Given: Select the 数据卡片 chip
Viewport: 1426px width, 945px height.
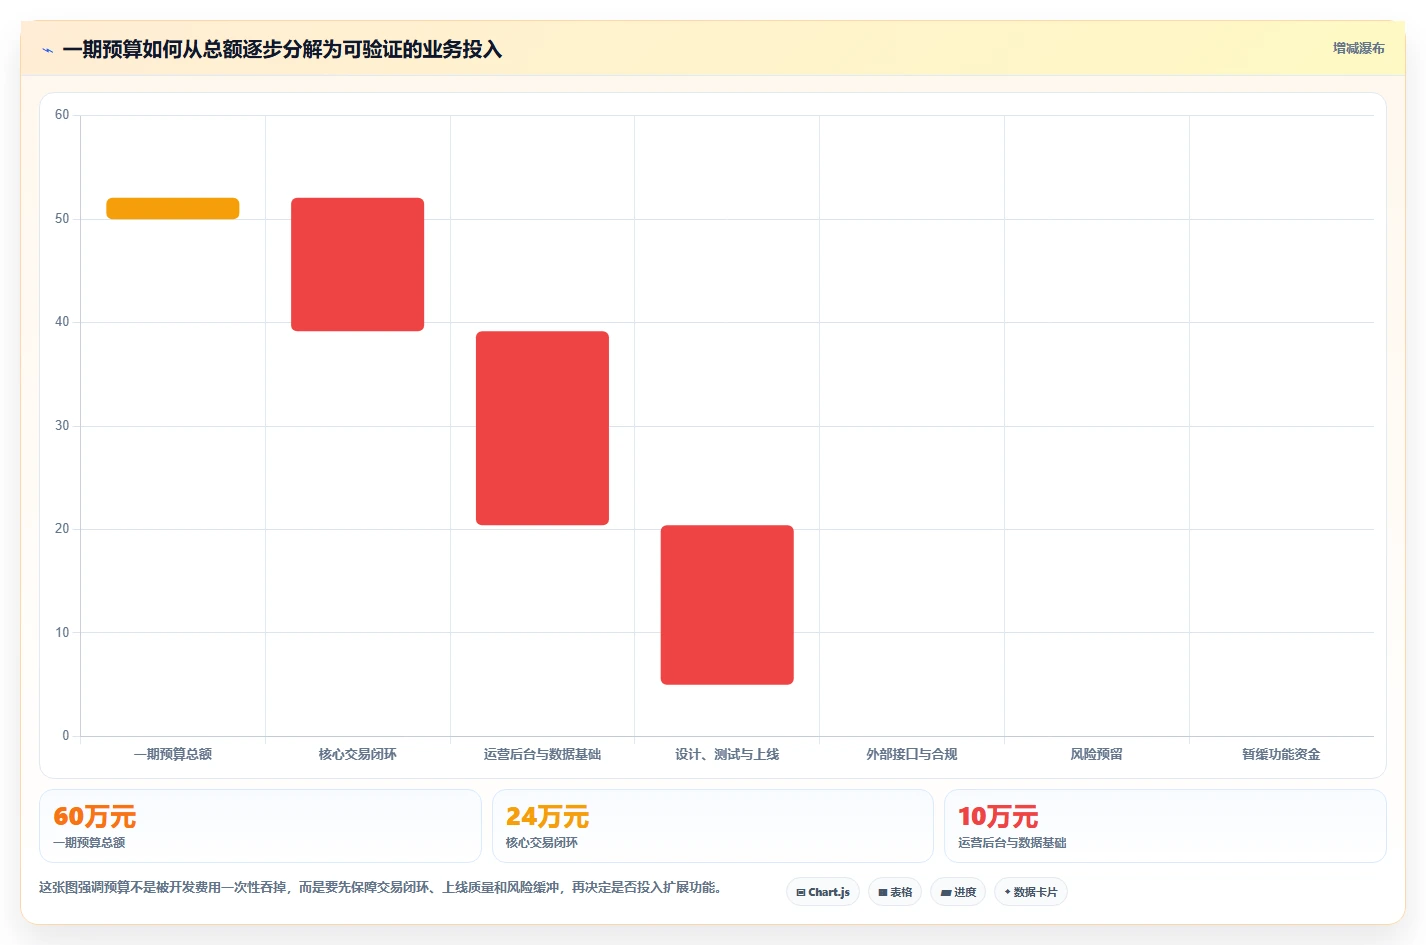Looking at the screenshot, I should [1031, 892].
